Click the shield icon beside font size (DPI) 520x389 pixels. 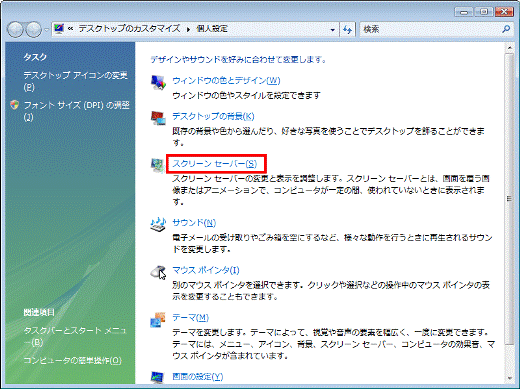[x=14, y=105]
